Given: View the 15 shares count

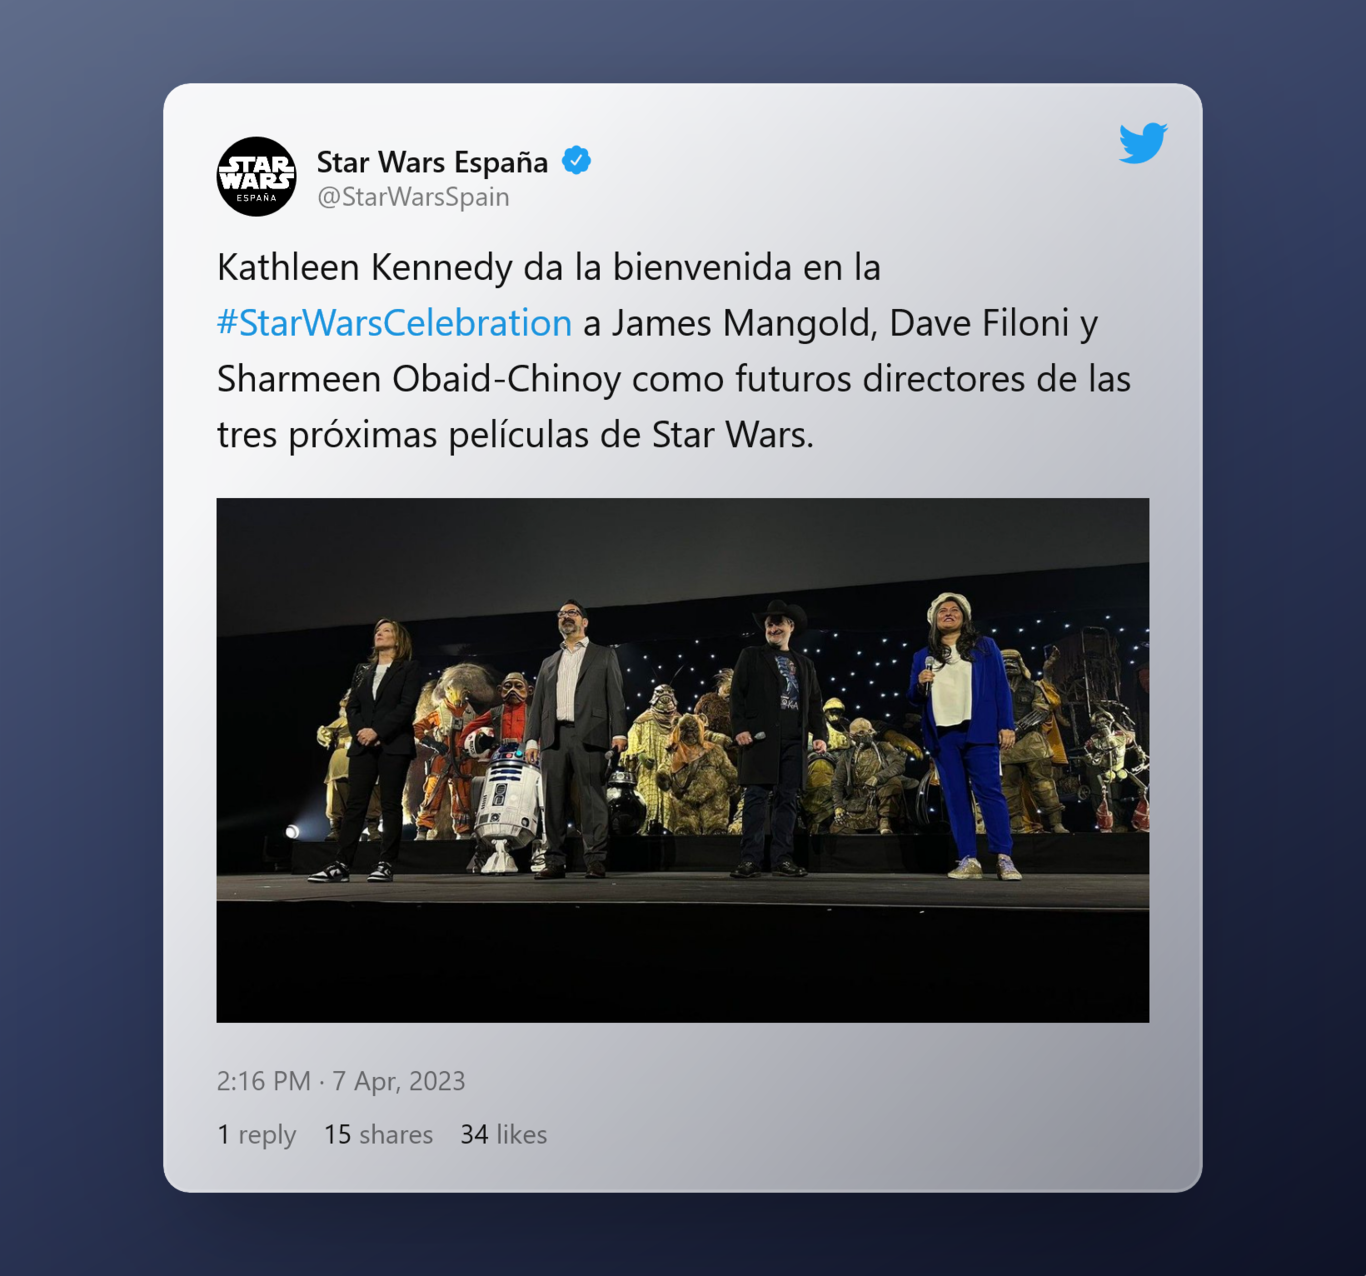Looking at the screenshot, I should pyautogui.click(x=378, y=1135).
